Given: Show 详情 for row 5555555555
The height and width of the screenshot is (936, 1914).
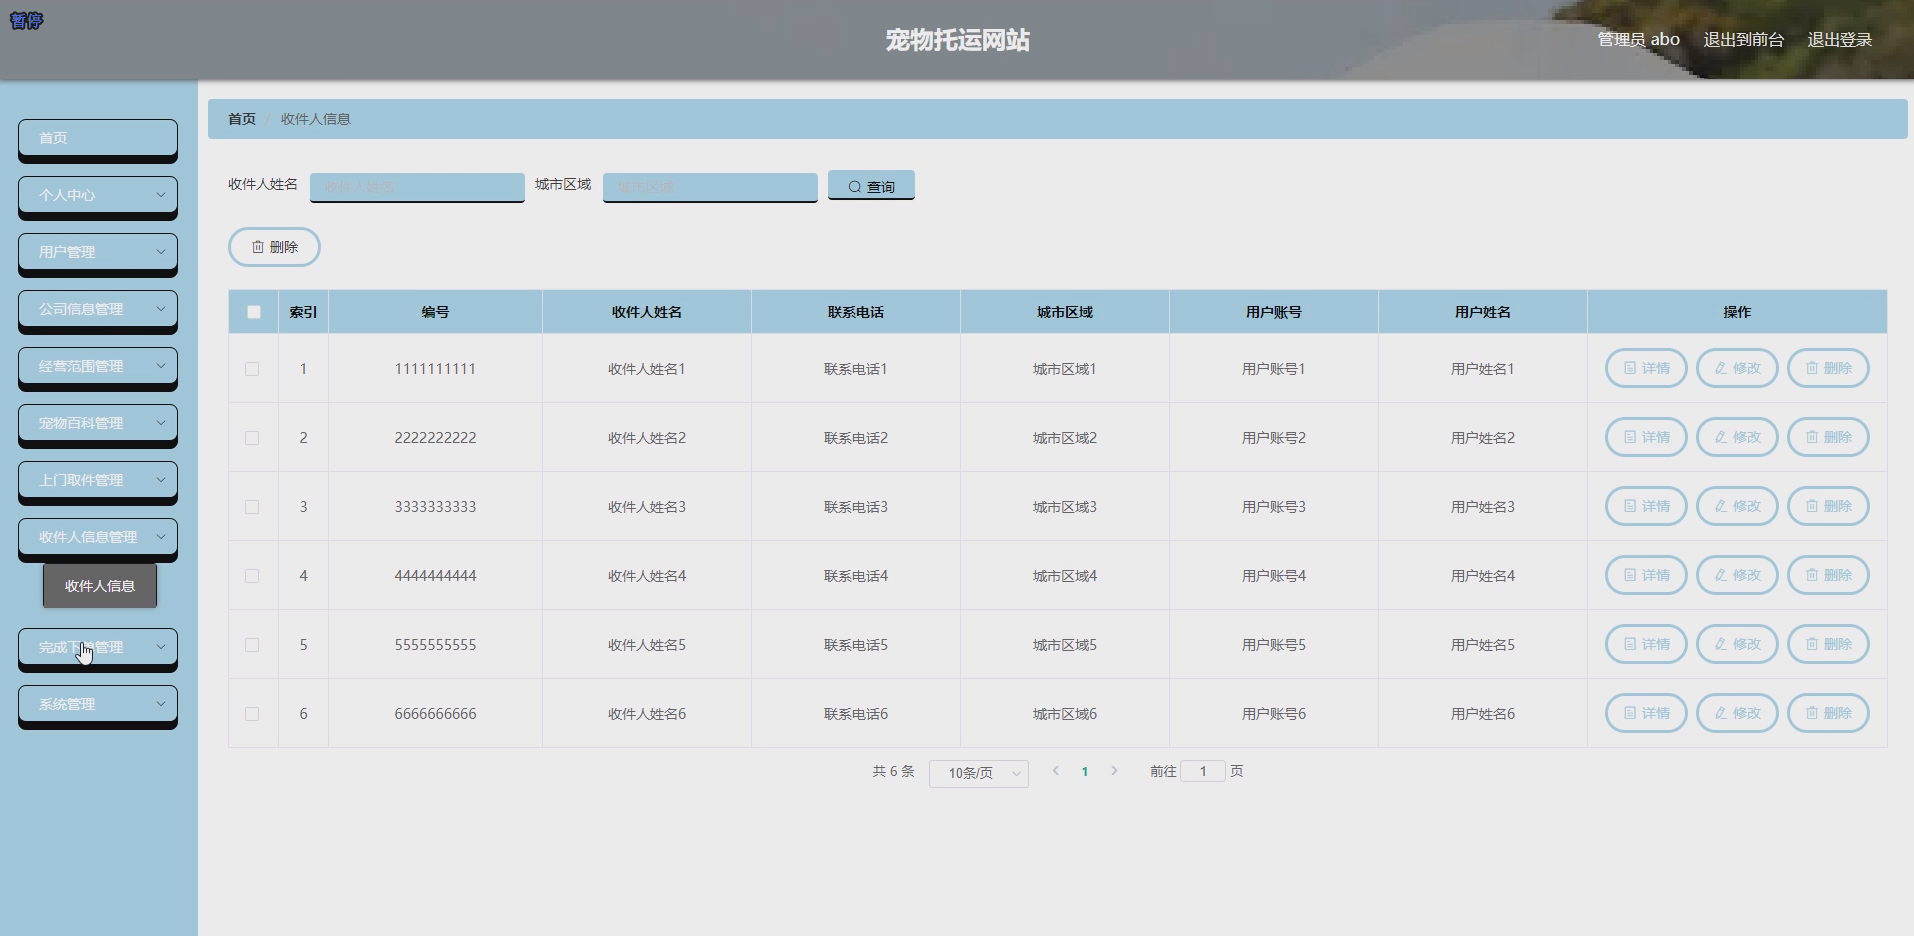Looking at the screenshot, I should pyautogui.click(x=1646, y=644).
